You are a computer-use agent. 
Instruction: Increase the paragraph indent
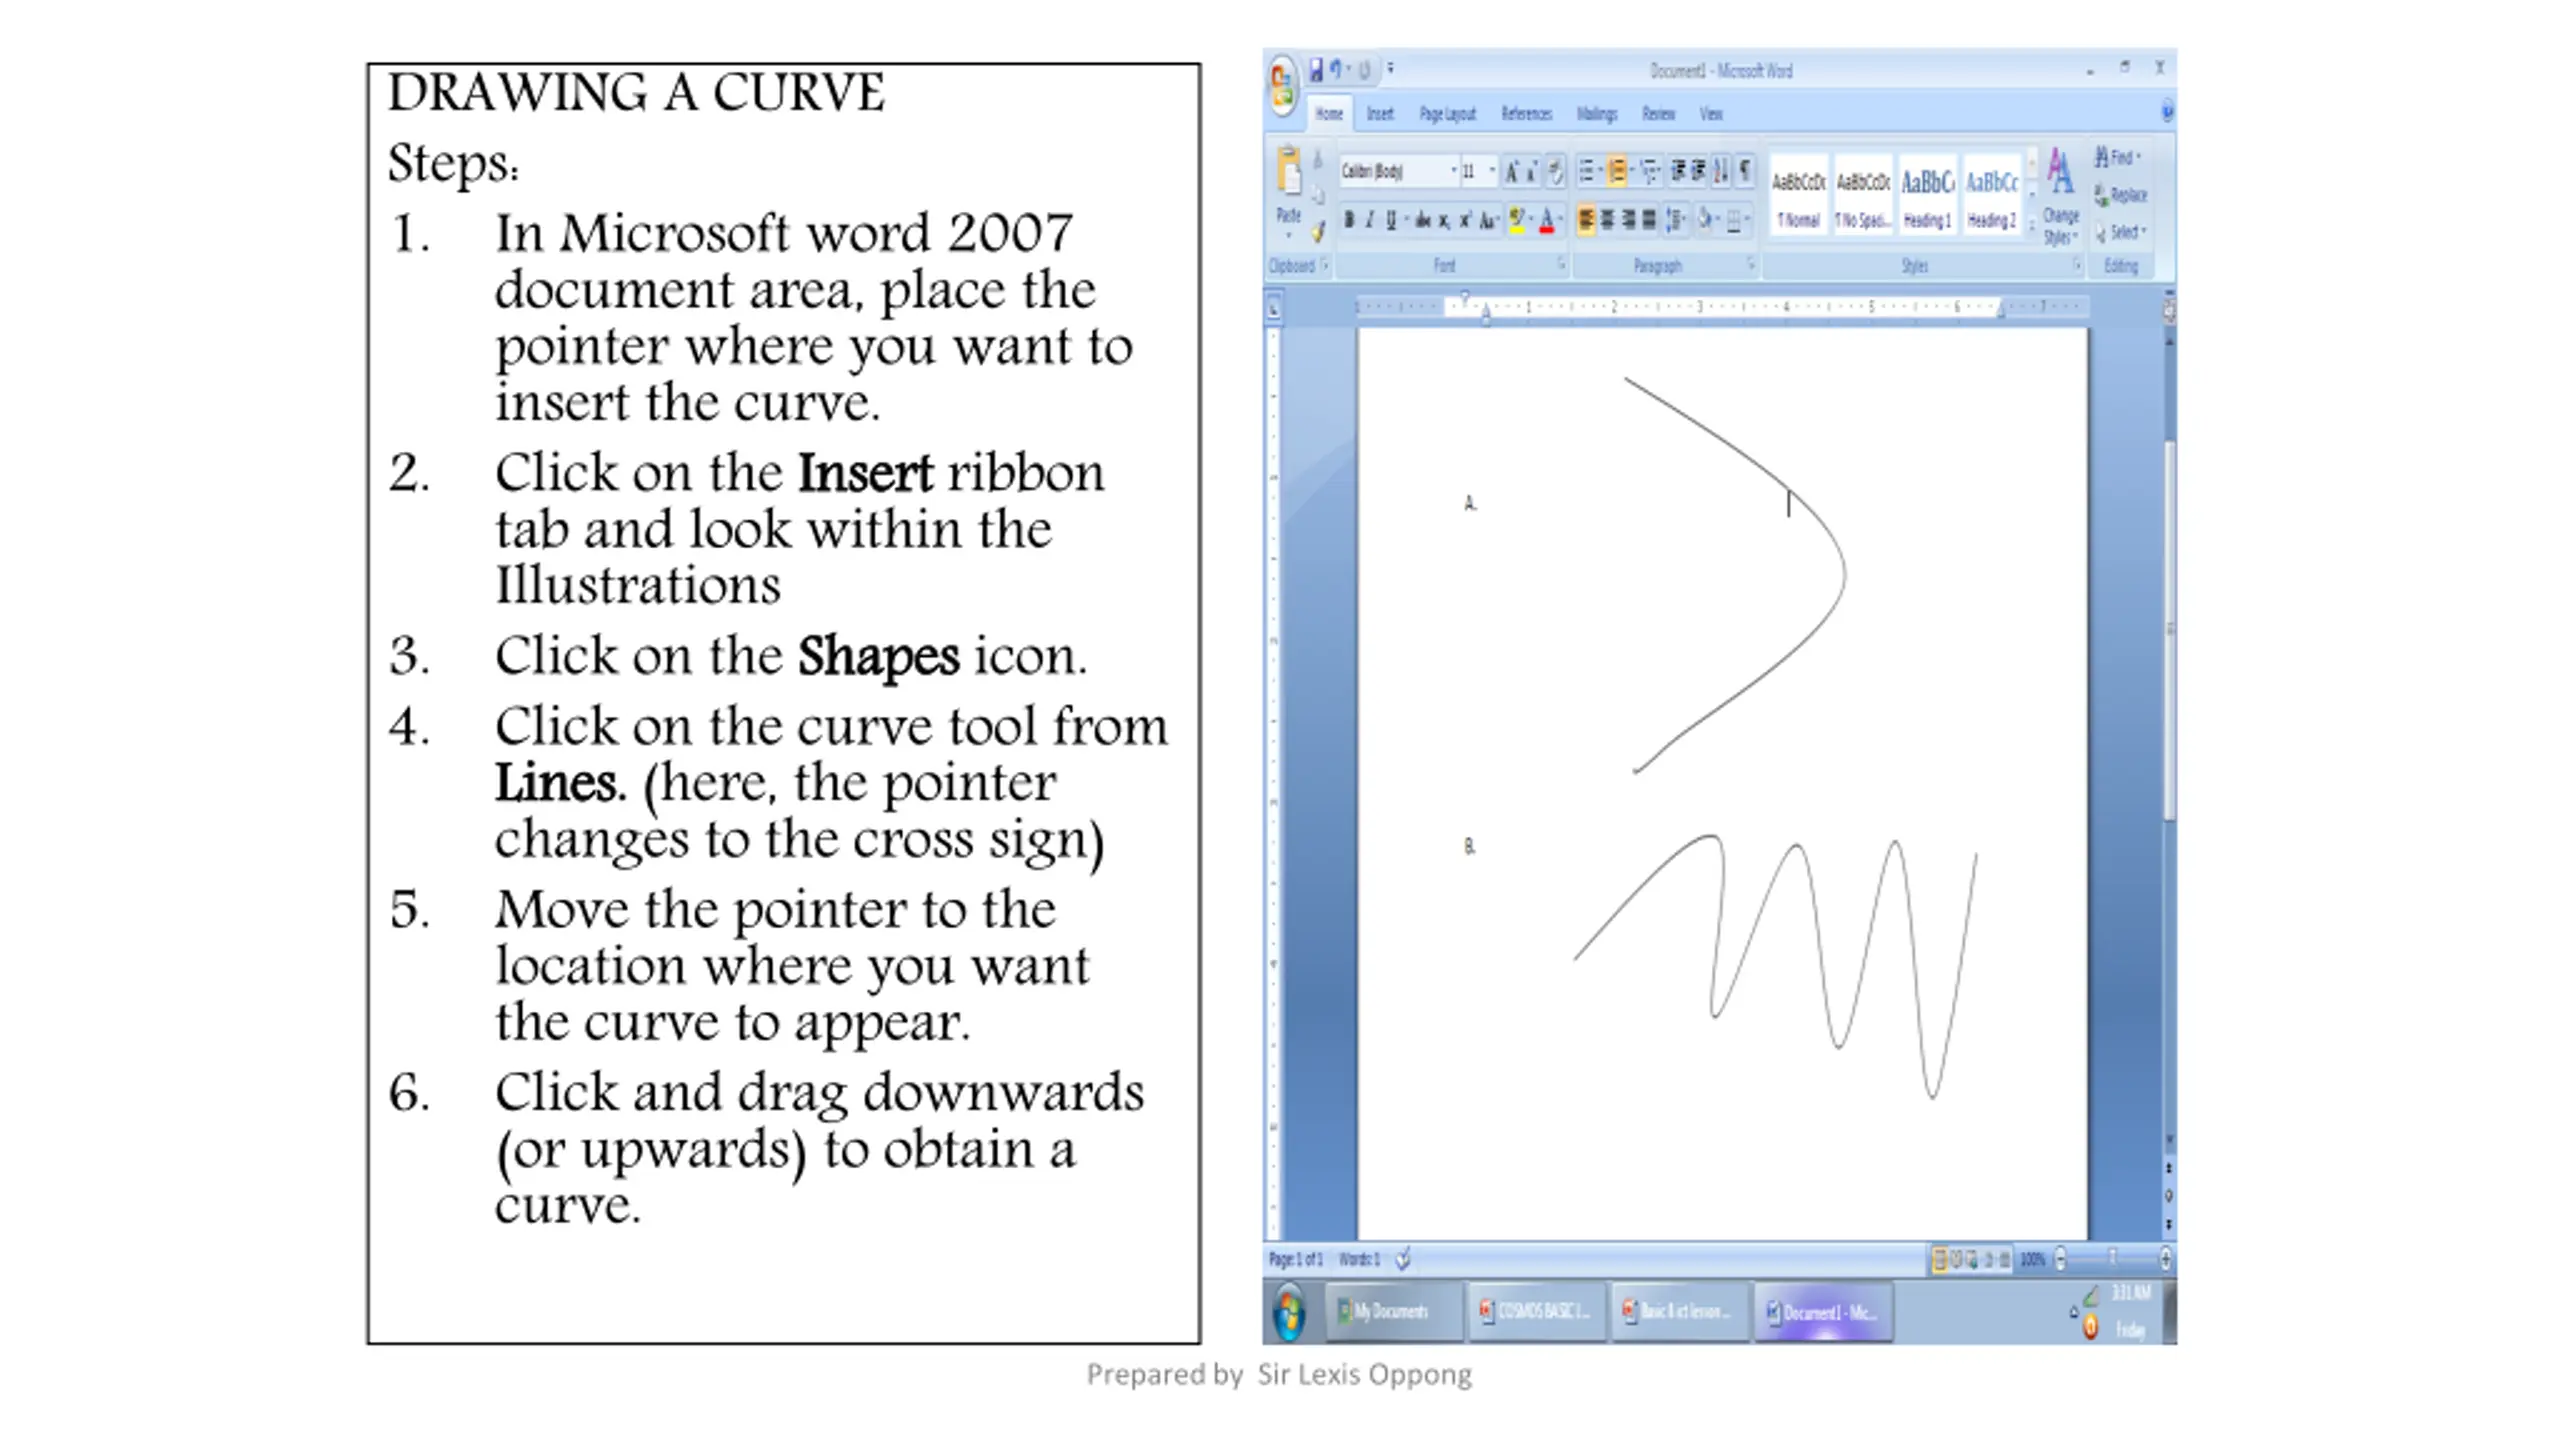coord(1699,171)
